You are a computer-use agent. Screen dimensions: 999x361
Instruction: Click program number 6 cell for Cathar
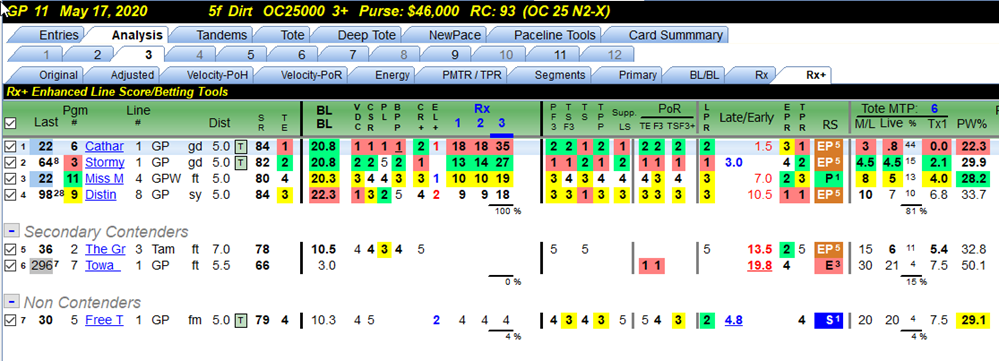74,146
